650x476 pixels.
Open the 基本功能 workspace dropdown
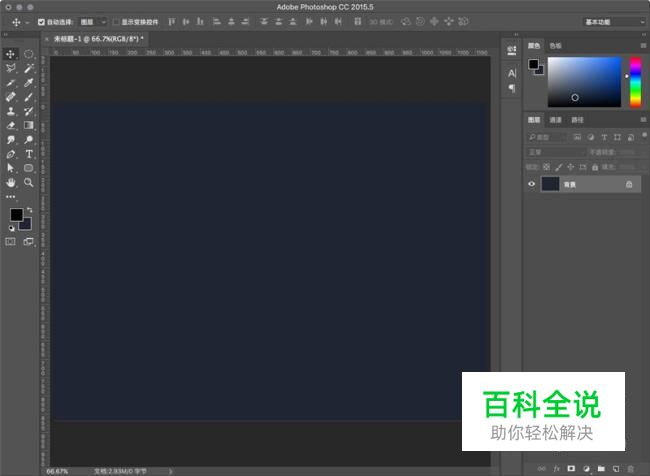click(614, 22)
